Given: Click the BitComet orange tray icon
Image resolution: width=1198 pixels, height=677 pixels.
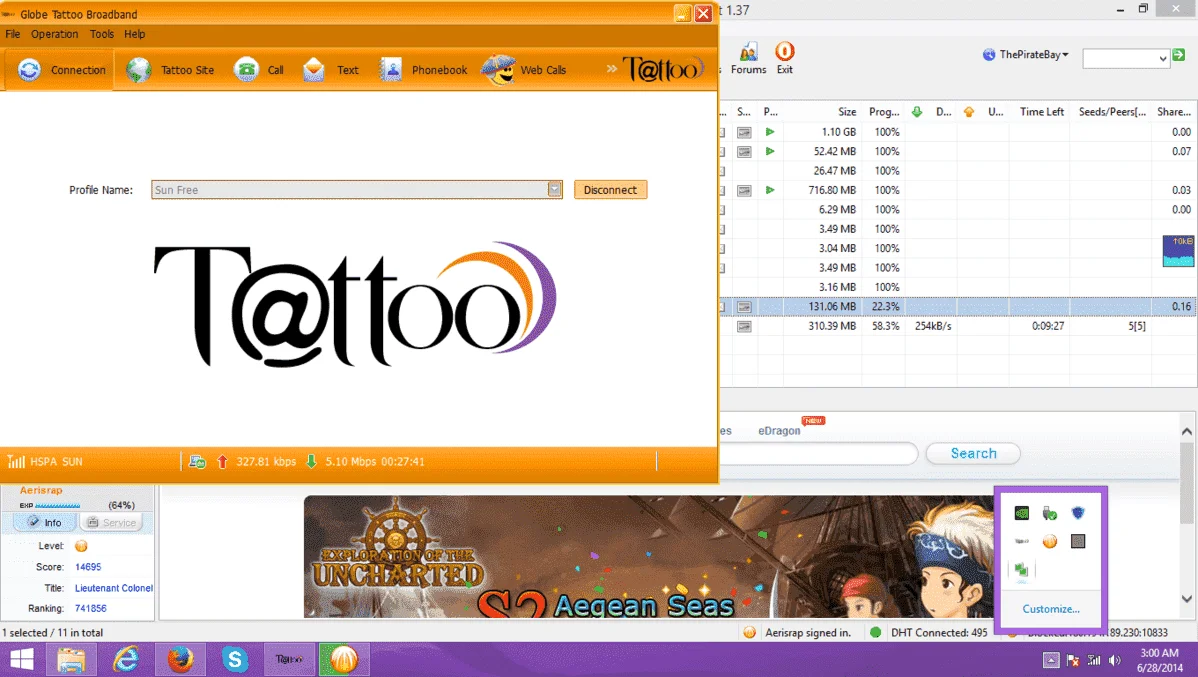Looking at the screenshot, I should (1050, 542).
